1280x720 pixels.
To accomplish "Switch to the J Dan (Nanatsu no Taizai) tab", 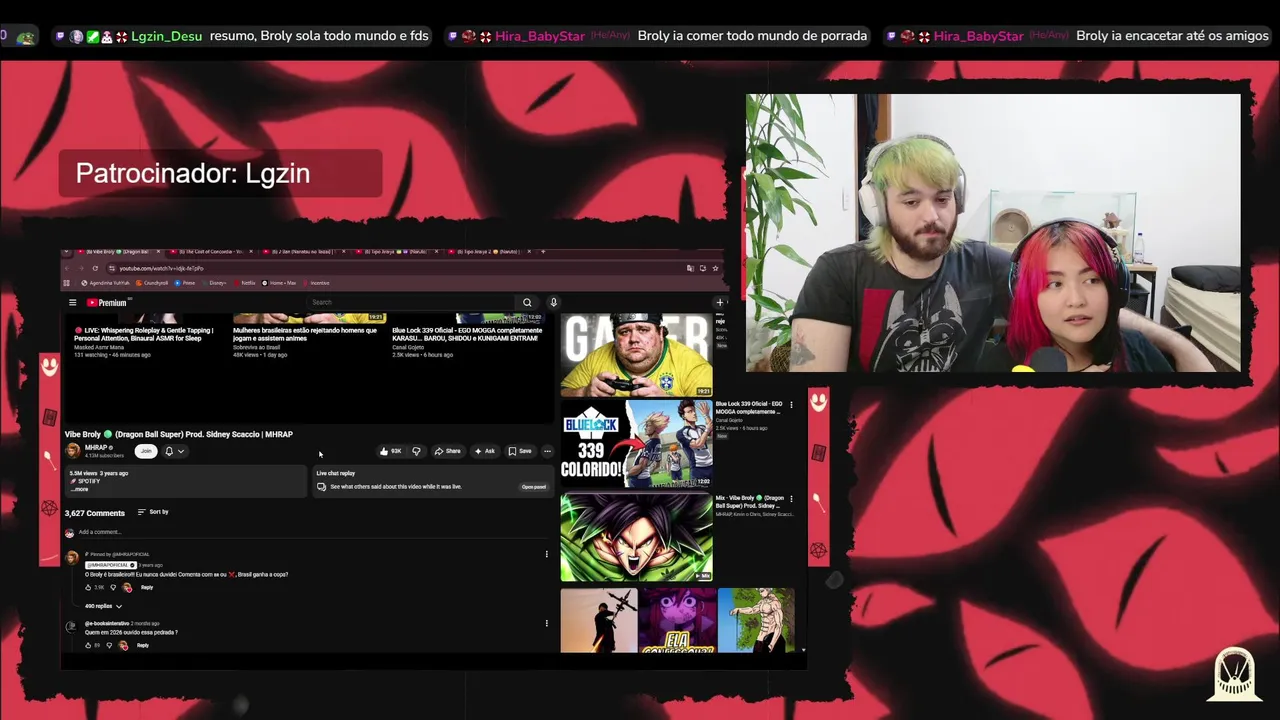I will click(306, 251).
